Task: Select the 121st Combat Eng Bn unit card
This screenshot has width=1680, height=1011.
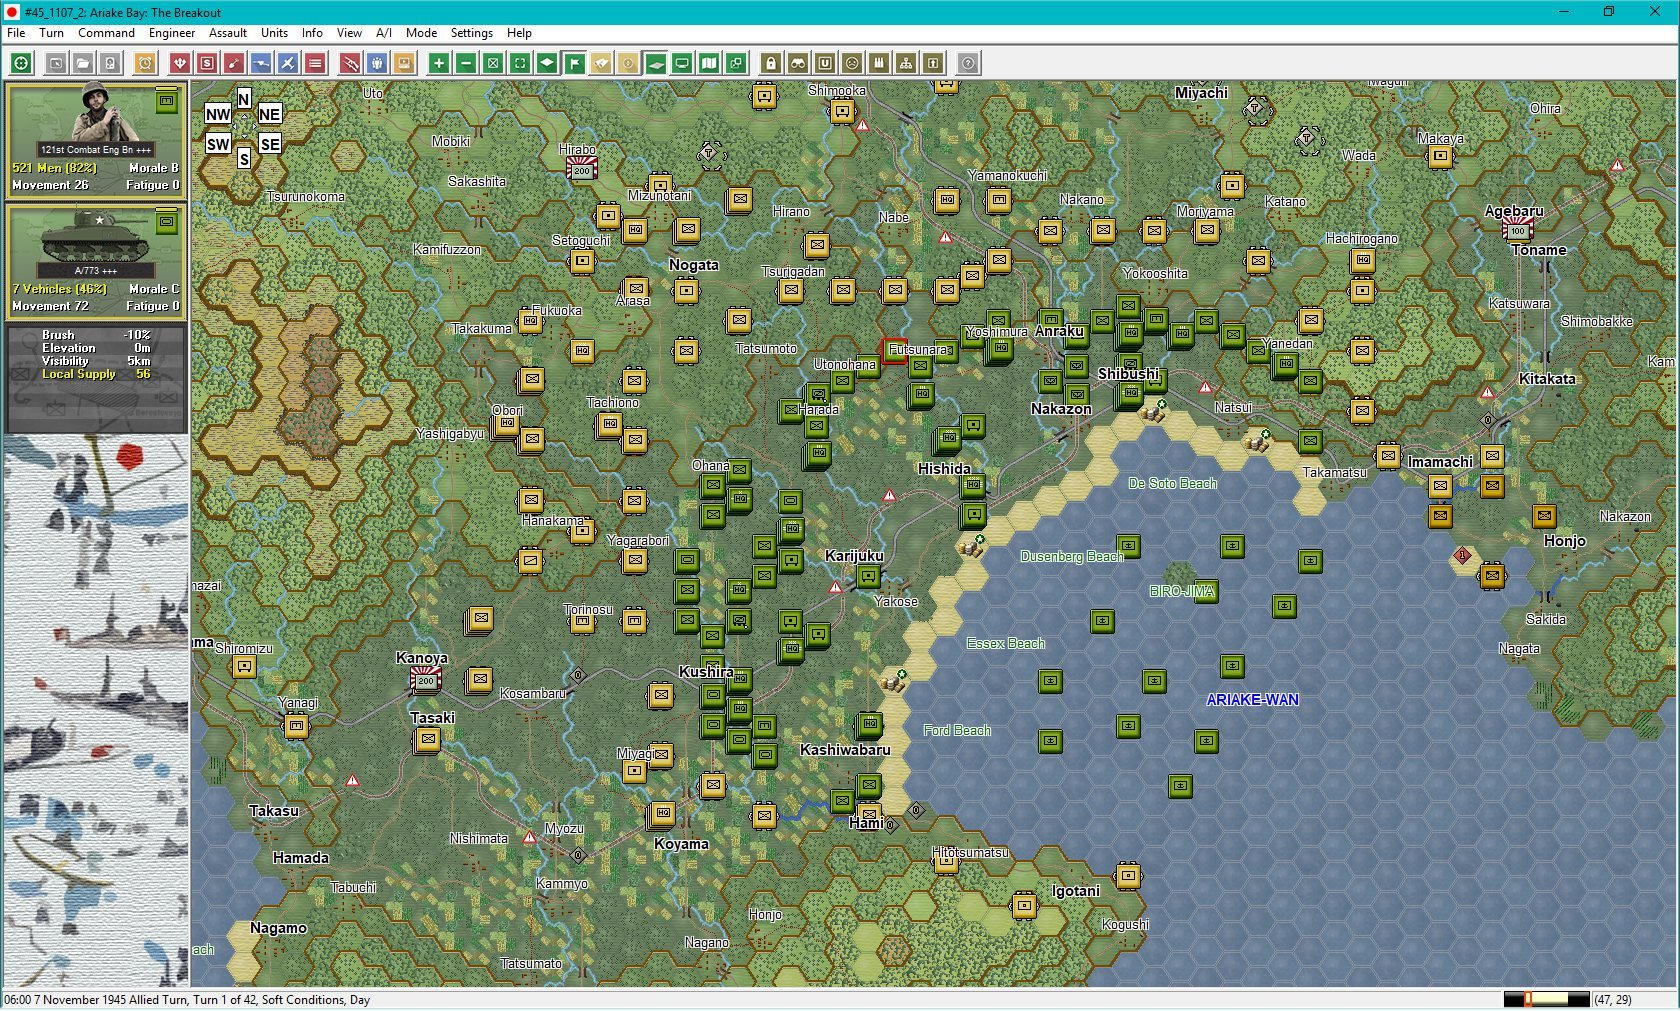Action: [96, 140]
